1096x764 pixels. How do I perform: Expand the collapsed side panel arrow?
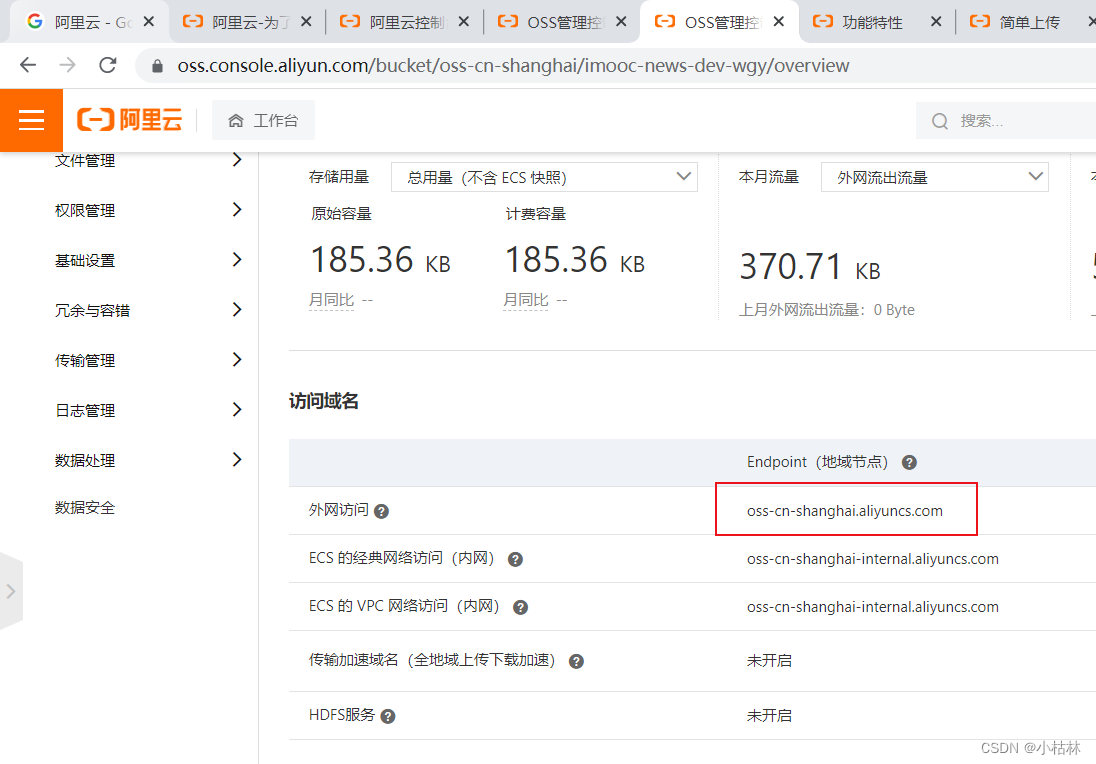(10, 591)
